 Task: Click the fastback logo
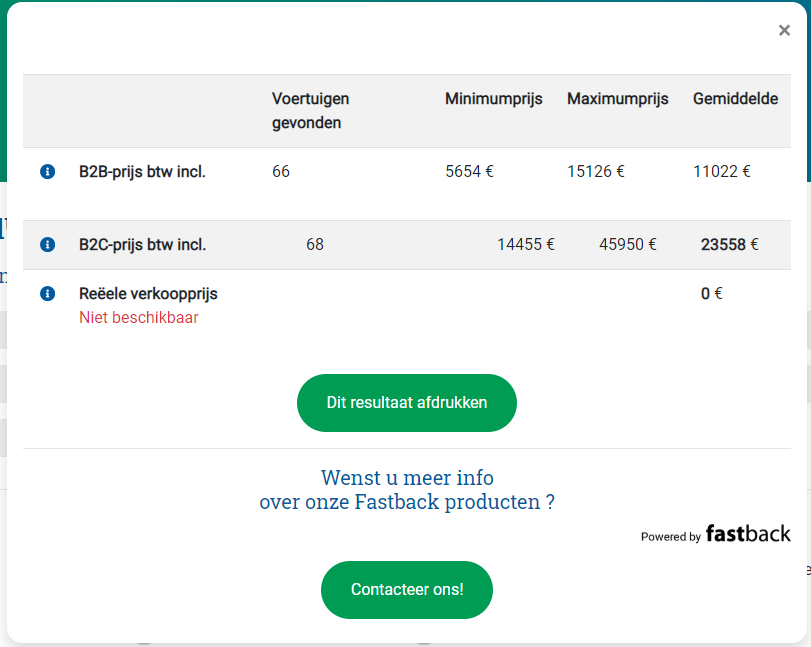click(x=748, y=534)
